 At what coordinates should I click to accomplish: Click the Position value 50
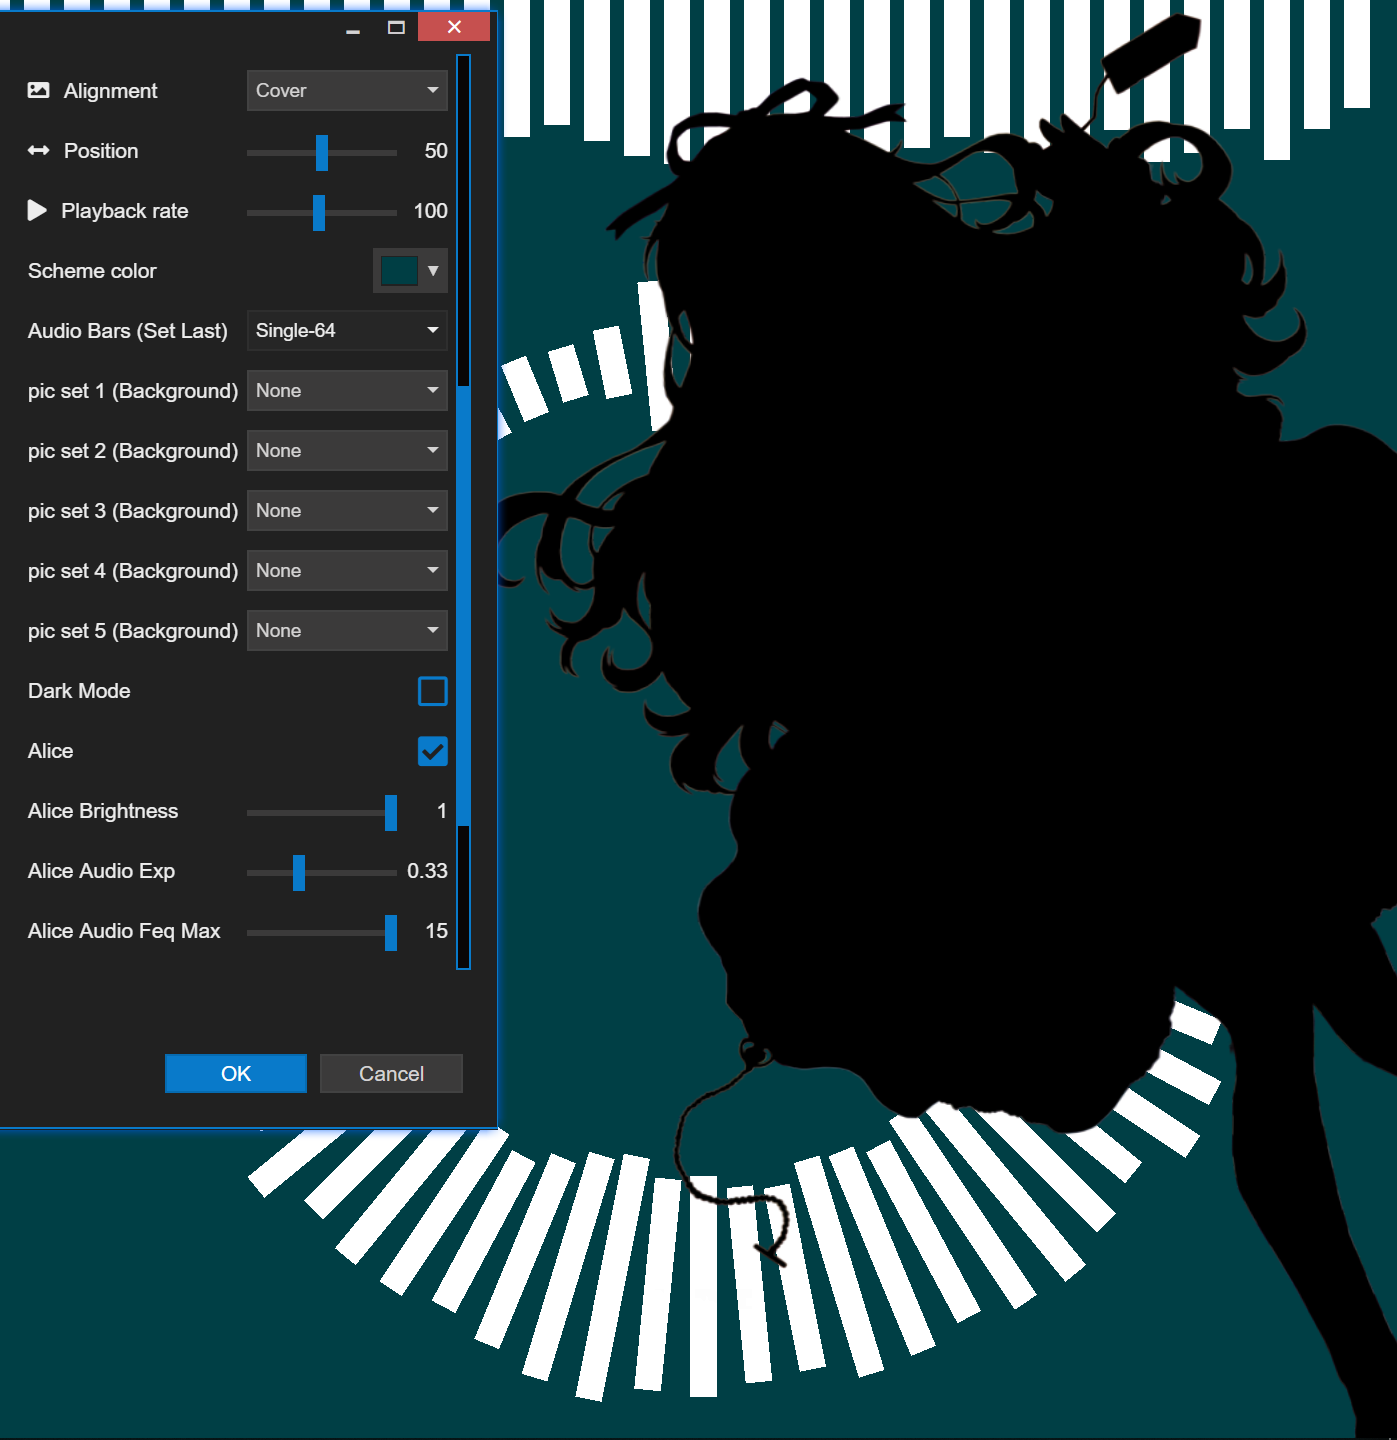436,151
